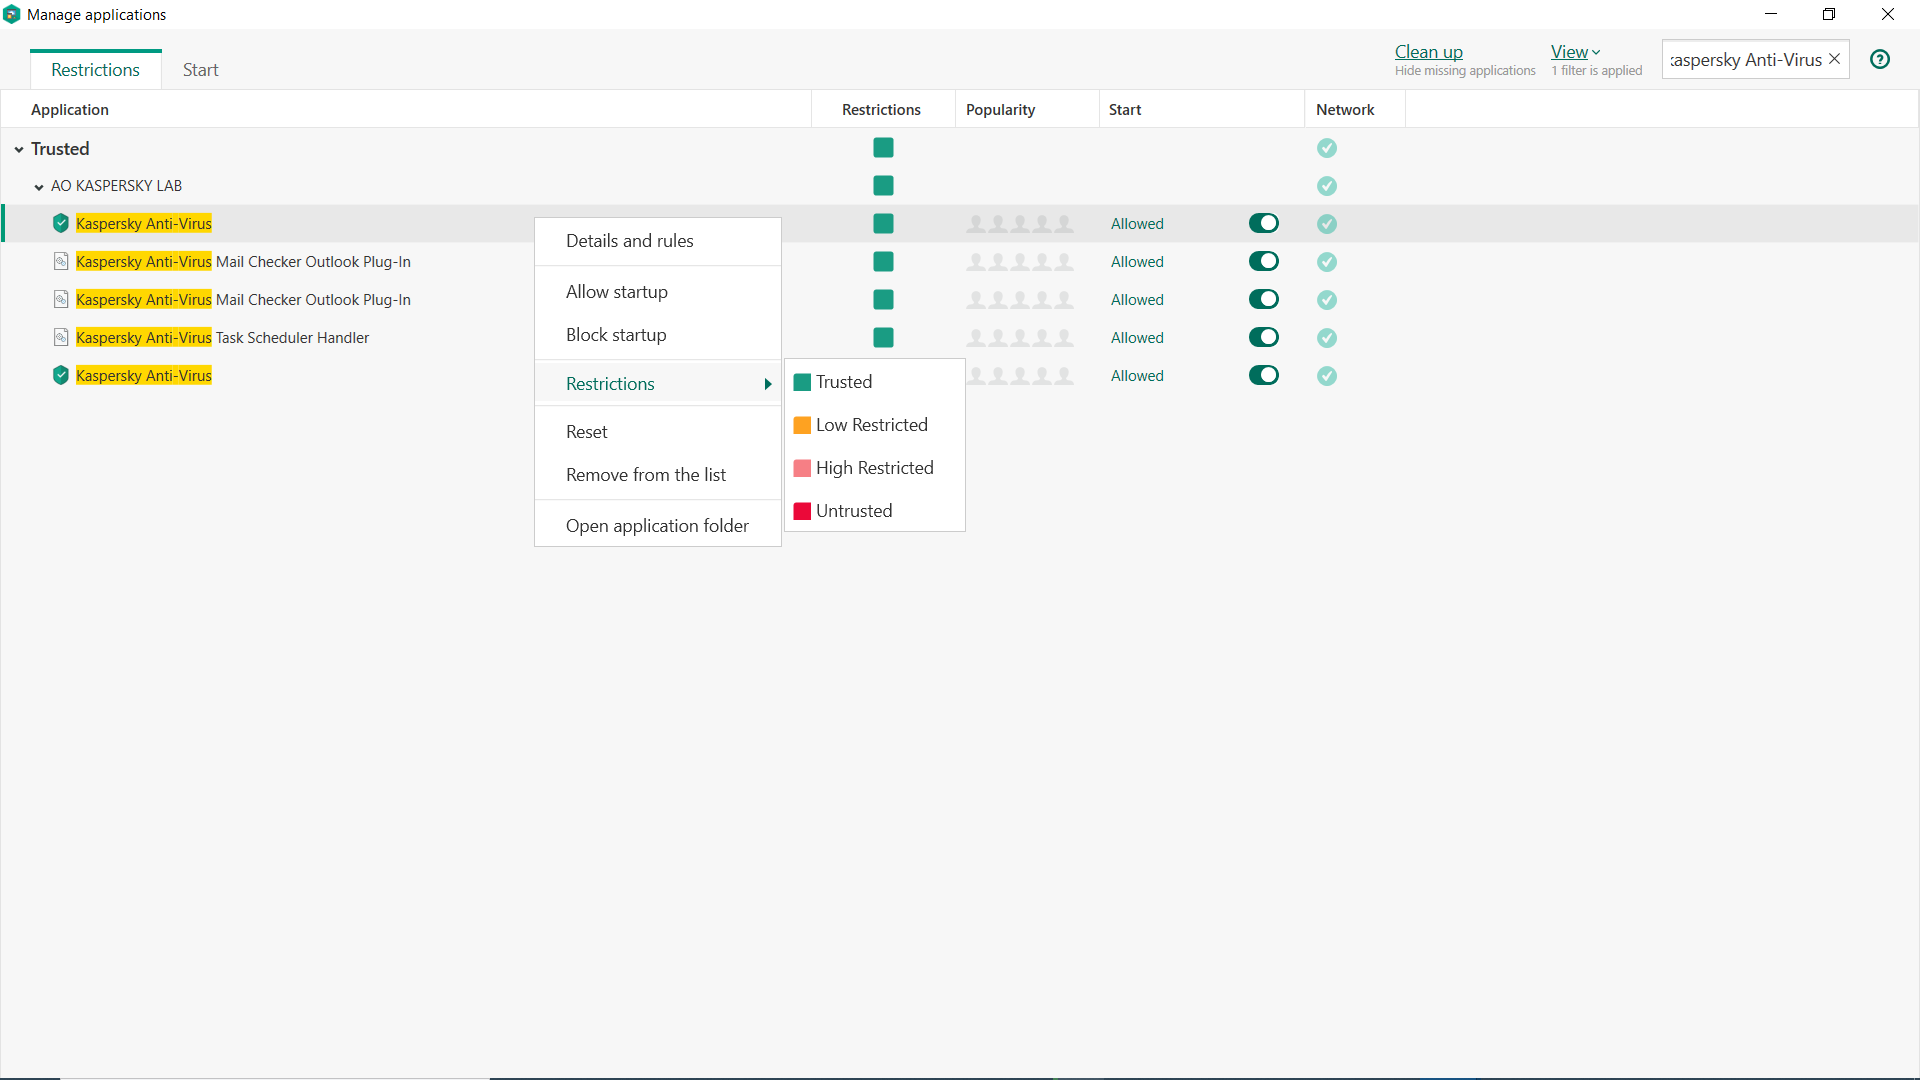The width and height of the screenshot is (1920, 1080).
Task: Click network check icon of second Mail Checker row
Action: [x=1327, y=300]
